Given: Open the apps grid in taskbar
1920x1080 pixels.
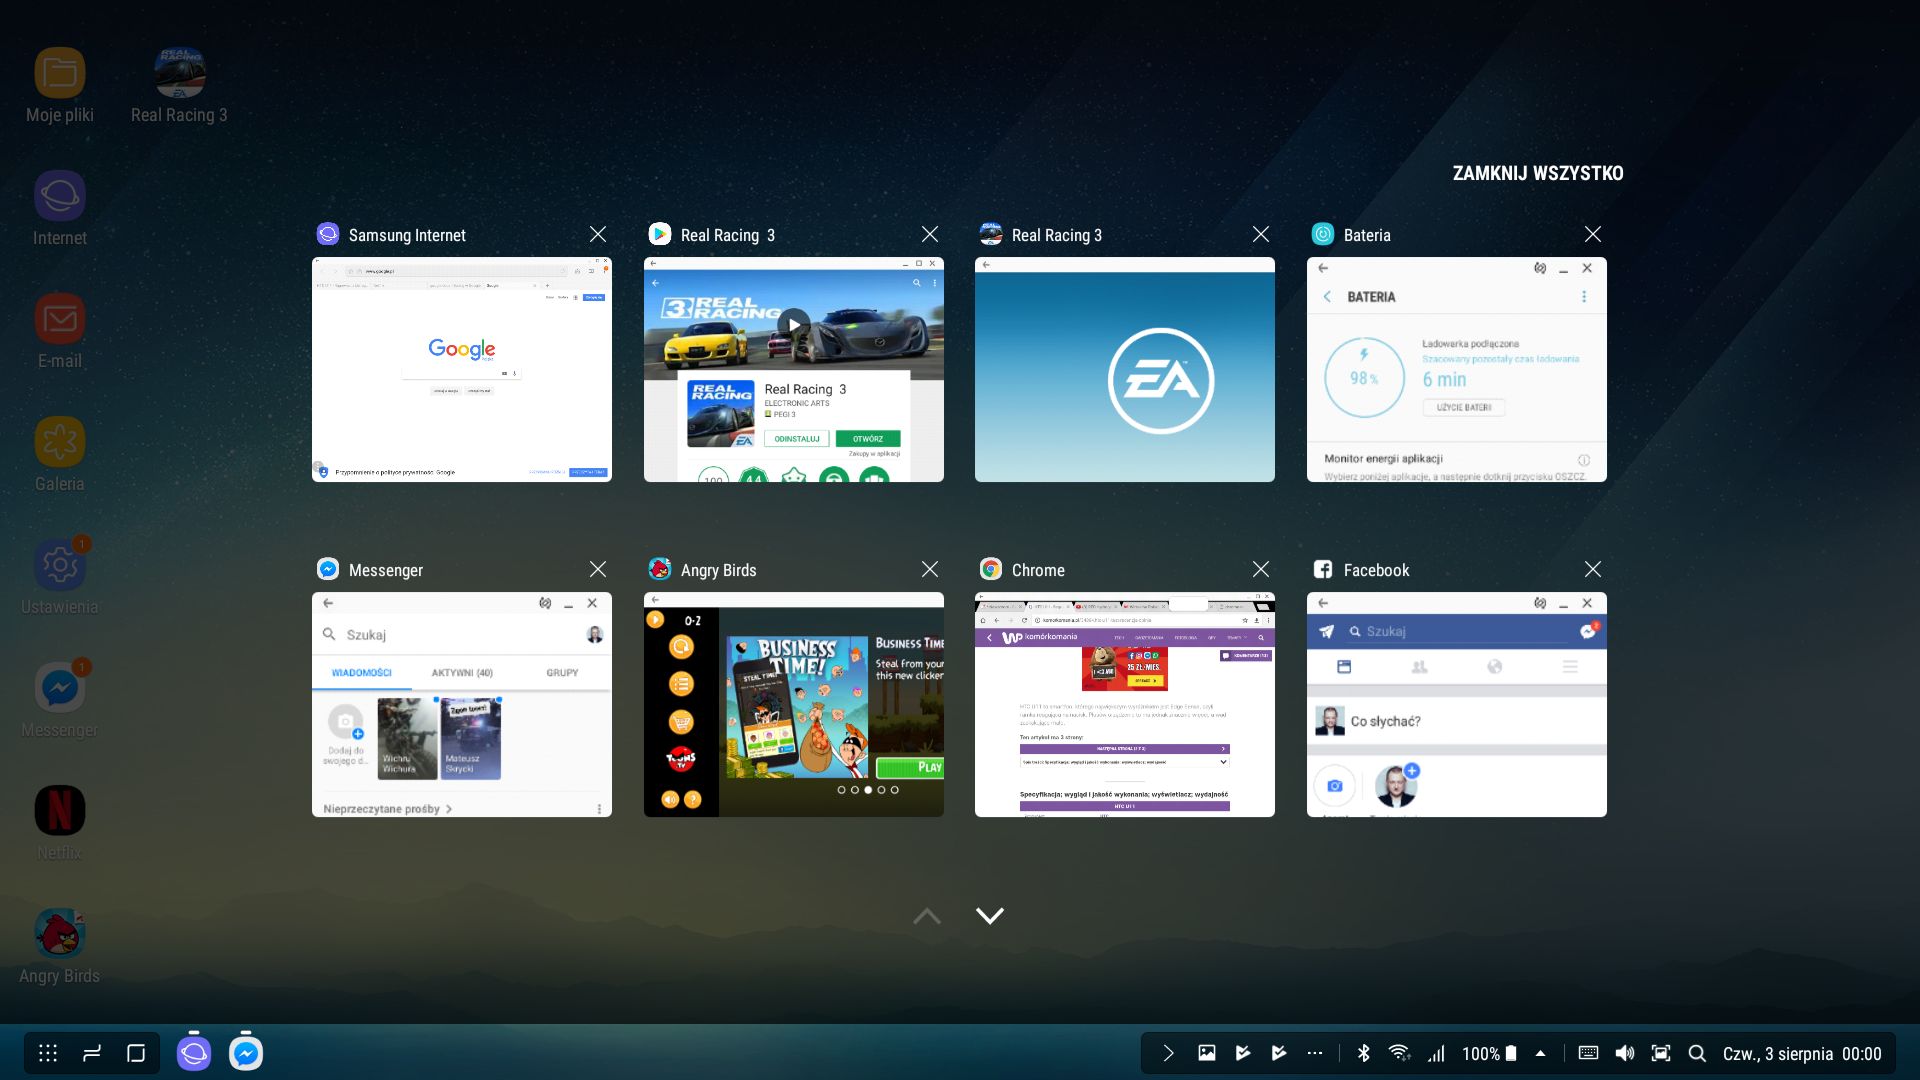Looking at the screenshot, I should pos(48,1053).
